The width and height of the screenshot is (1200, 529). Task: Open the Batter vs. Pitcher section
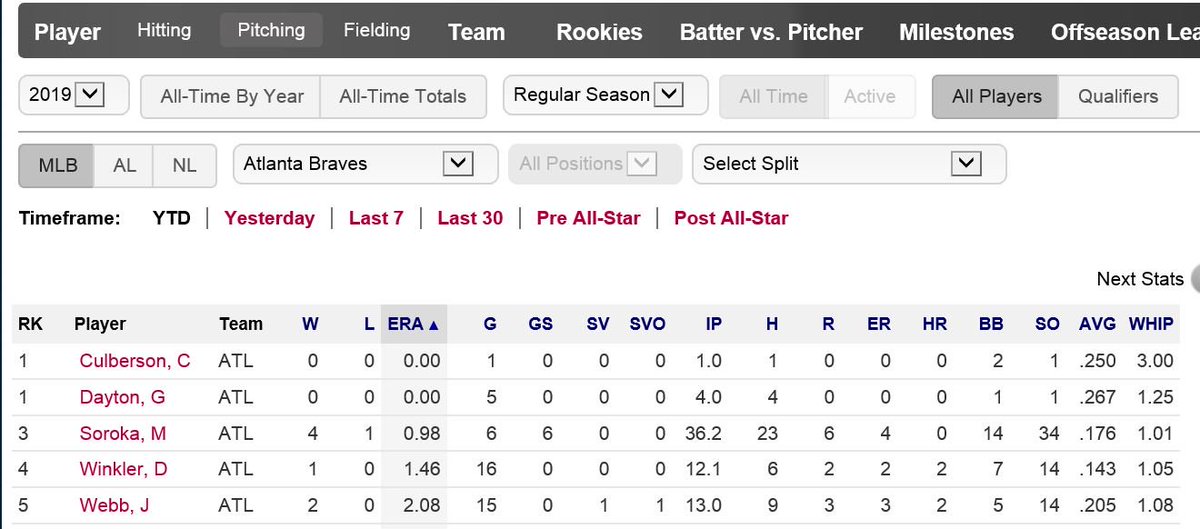tap(771, 32)
